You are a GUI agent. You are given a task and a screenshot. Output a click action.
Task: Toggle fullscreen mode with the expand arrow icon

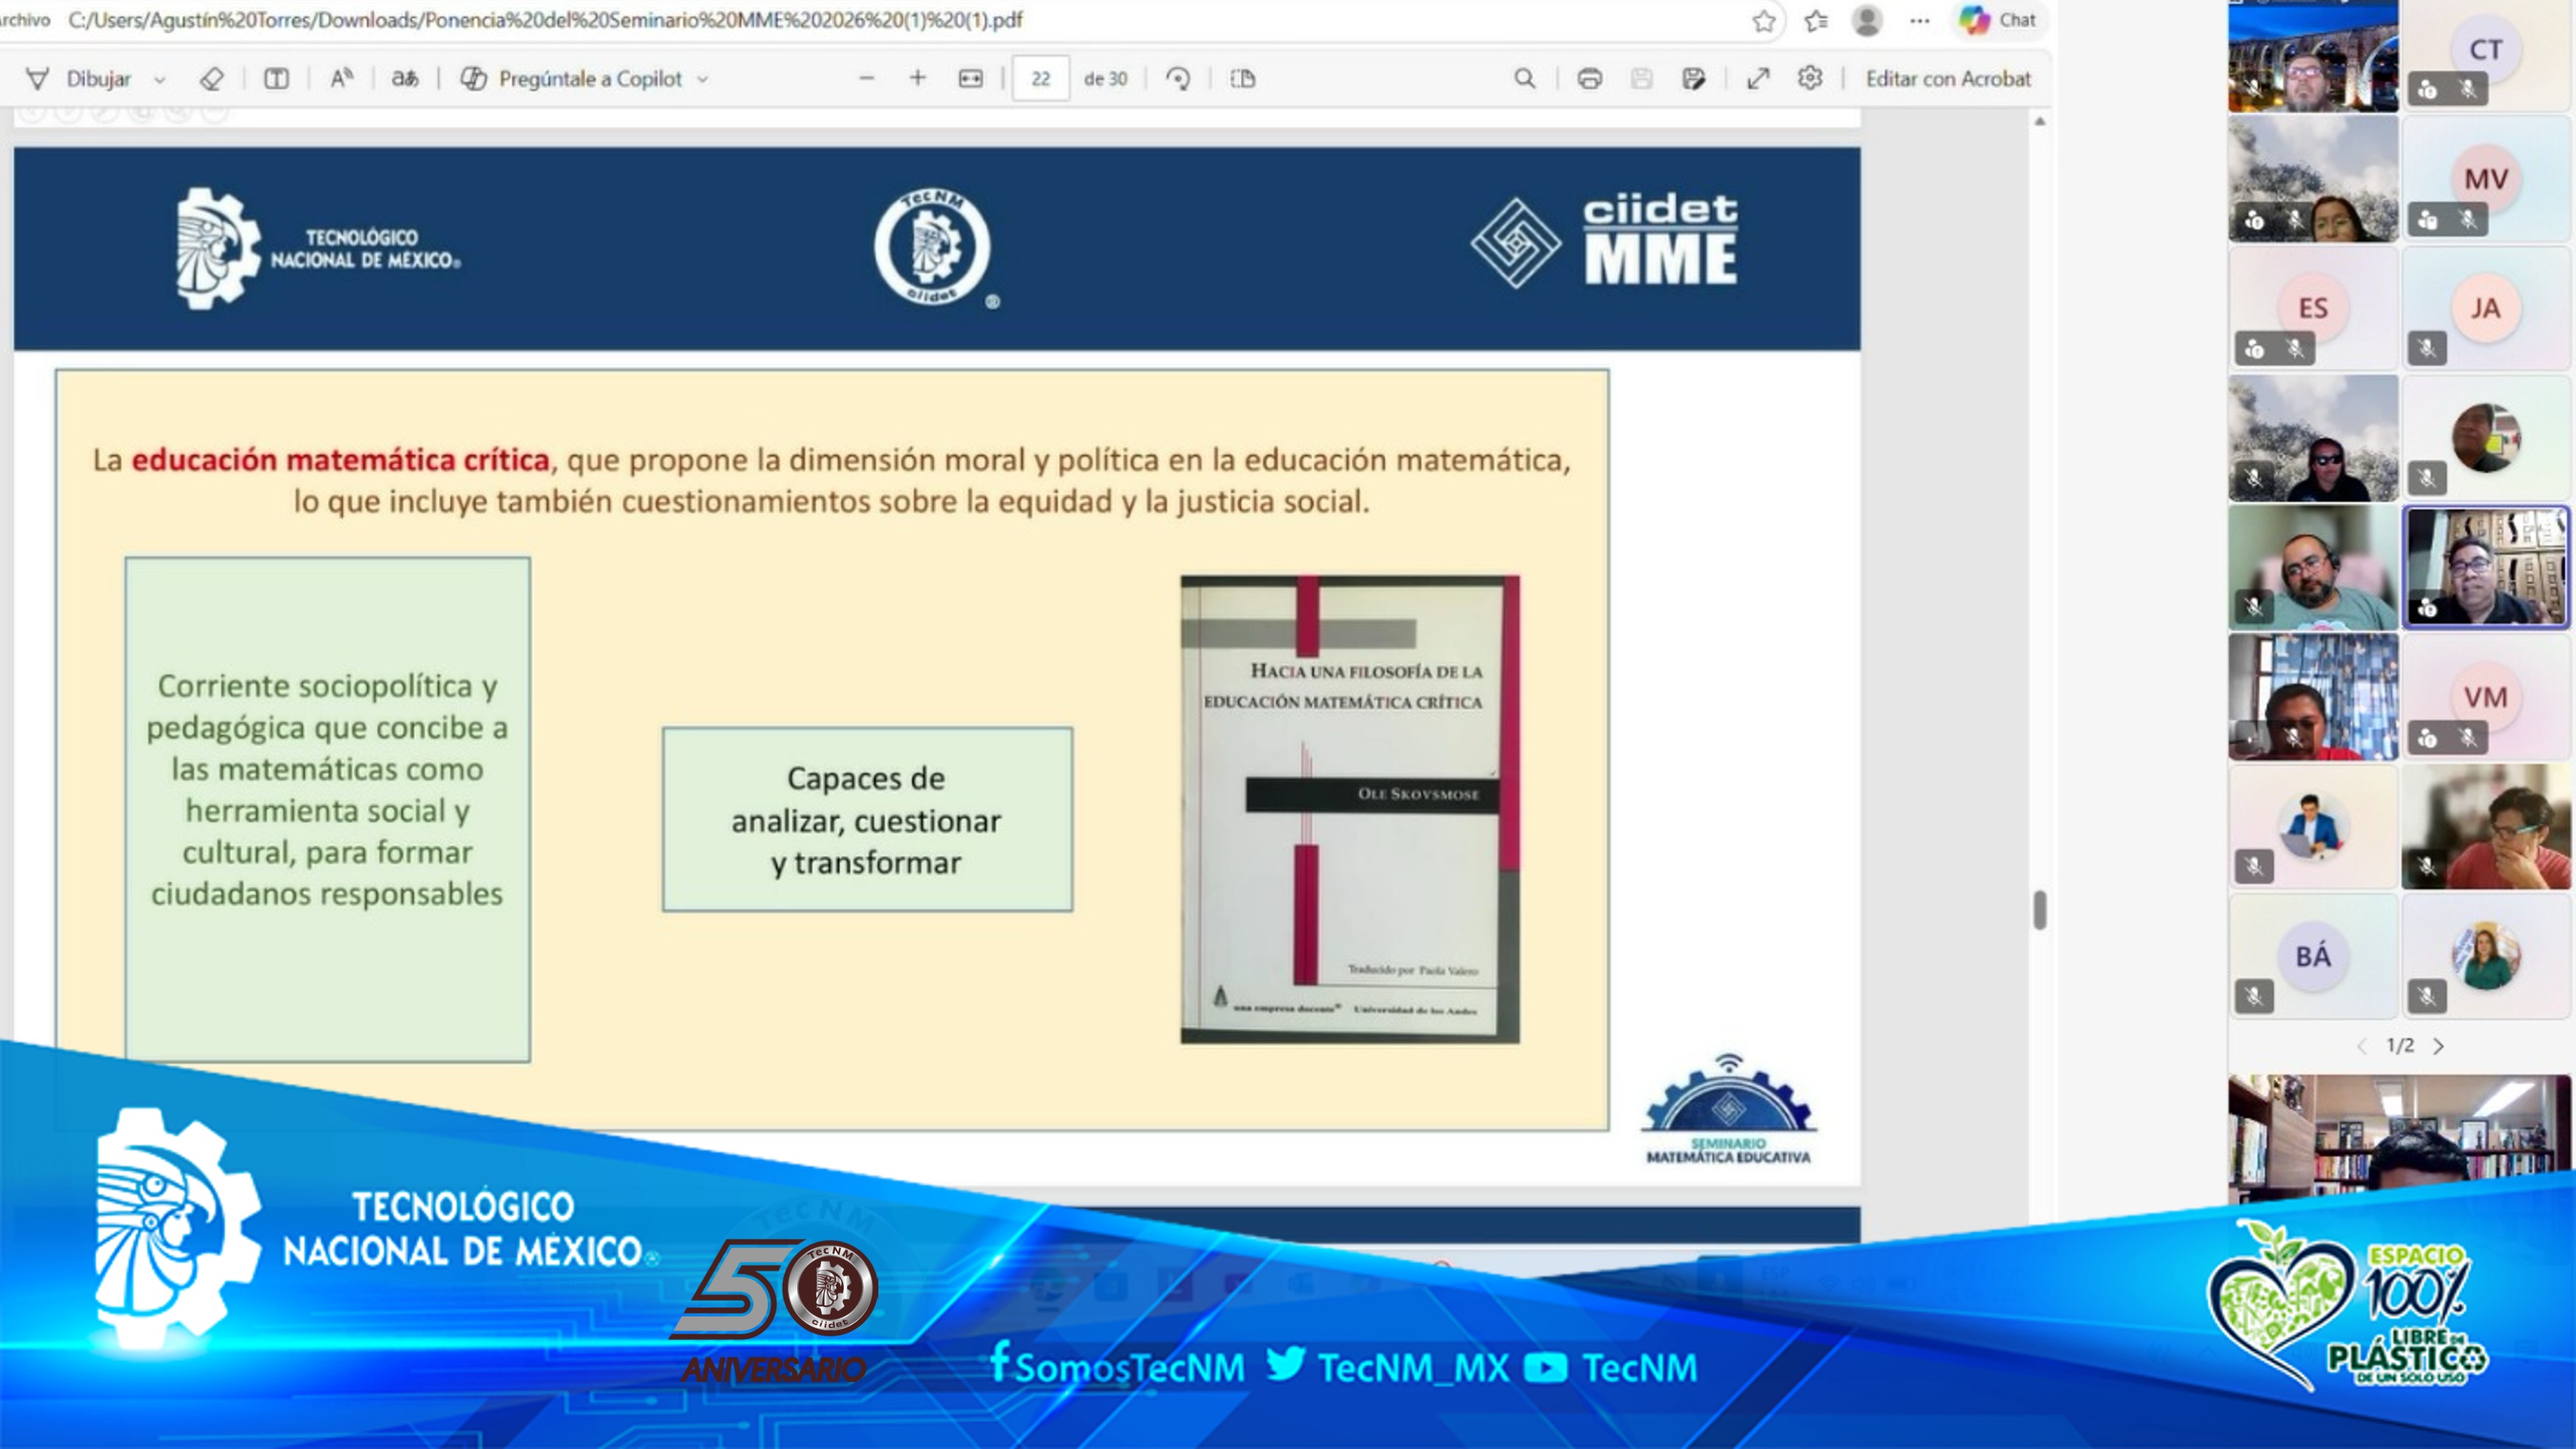click(x=1758, y=79)
